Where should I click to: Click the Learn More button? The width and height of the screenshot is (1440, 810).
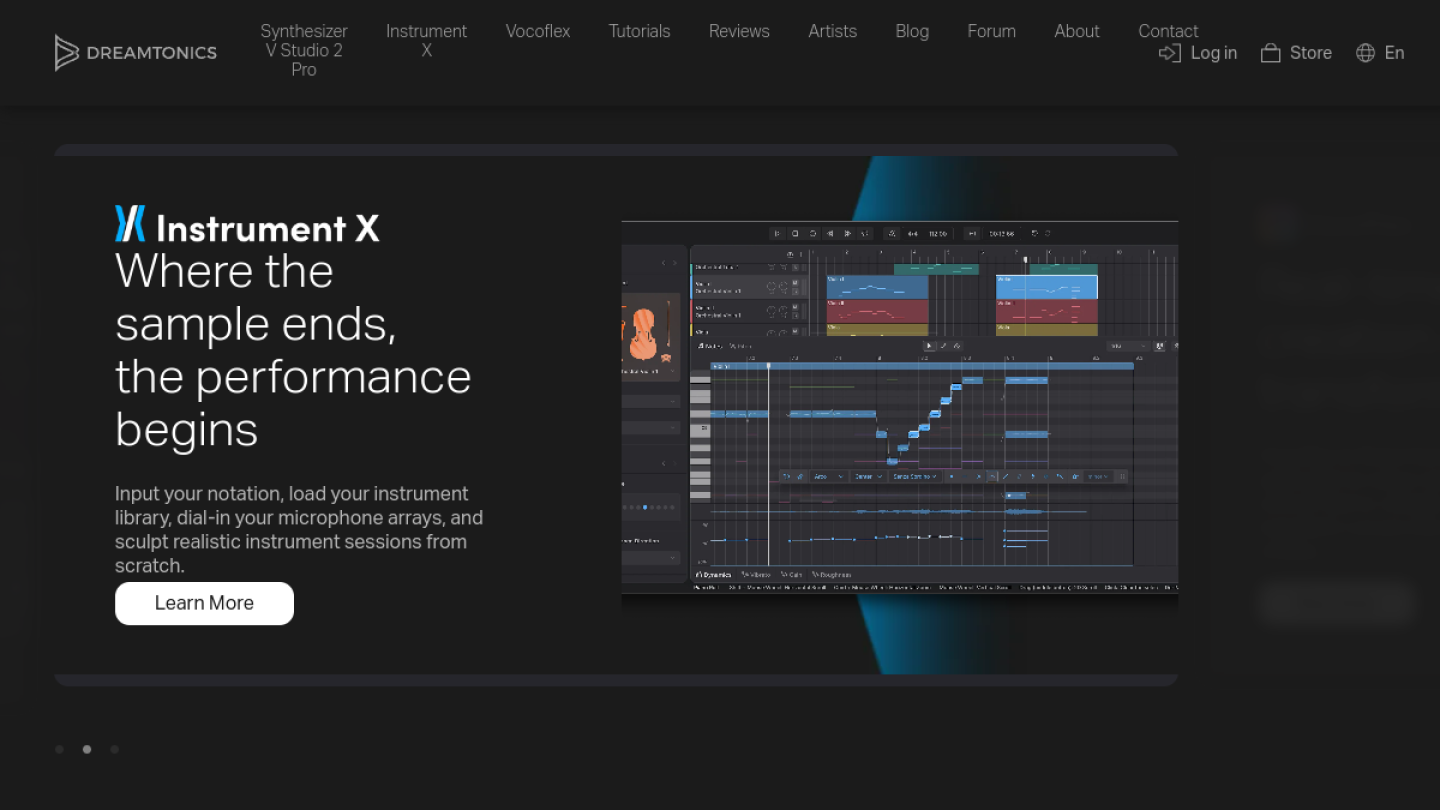[204, 603]
